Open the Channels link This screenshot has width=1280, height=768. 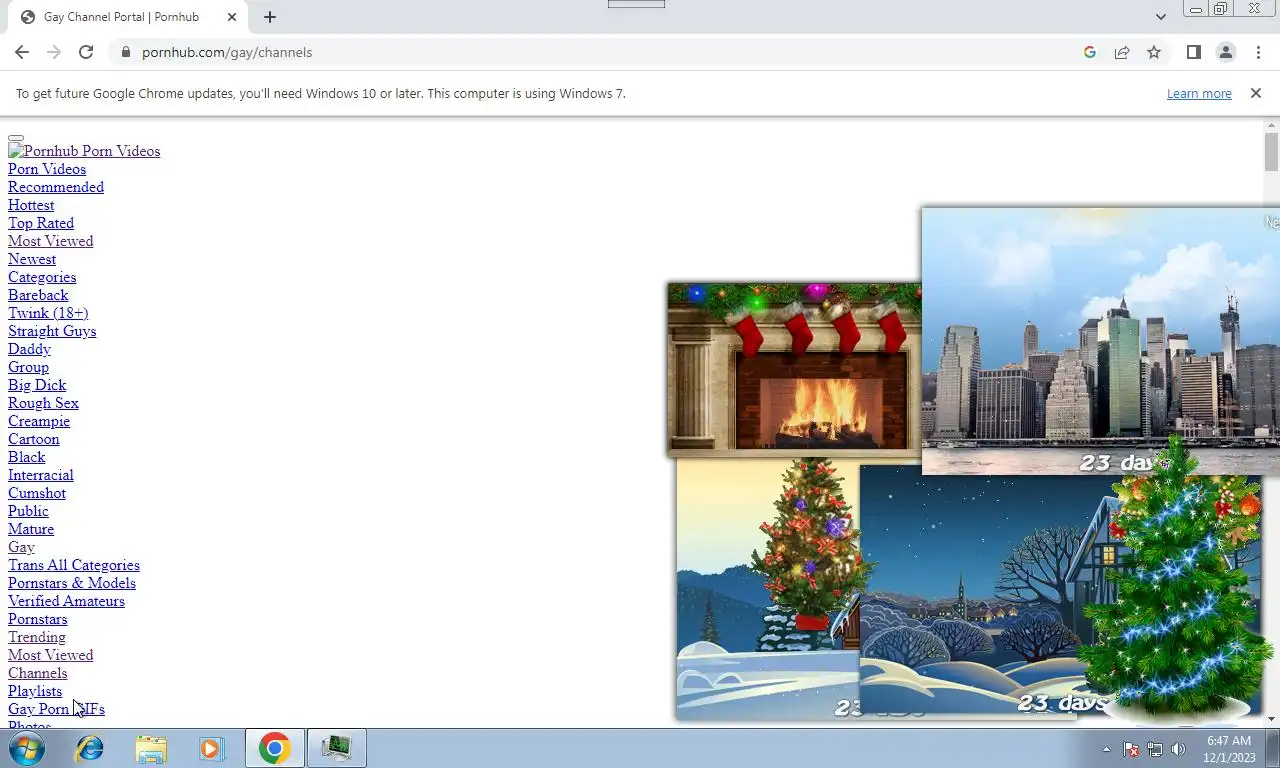tap(37, 673)
